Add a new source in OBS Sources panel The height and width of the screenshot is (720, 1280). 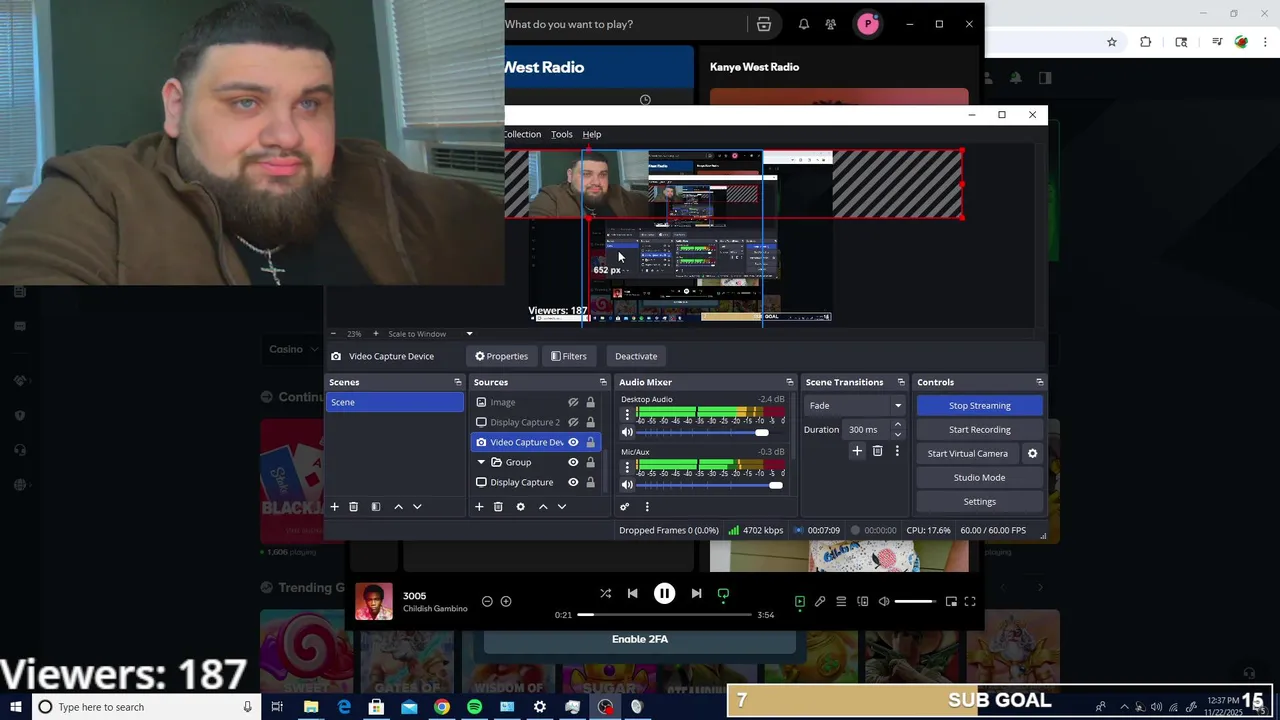pyautogui.click(x=479, y=507)
